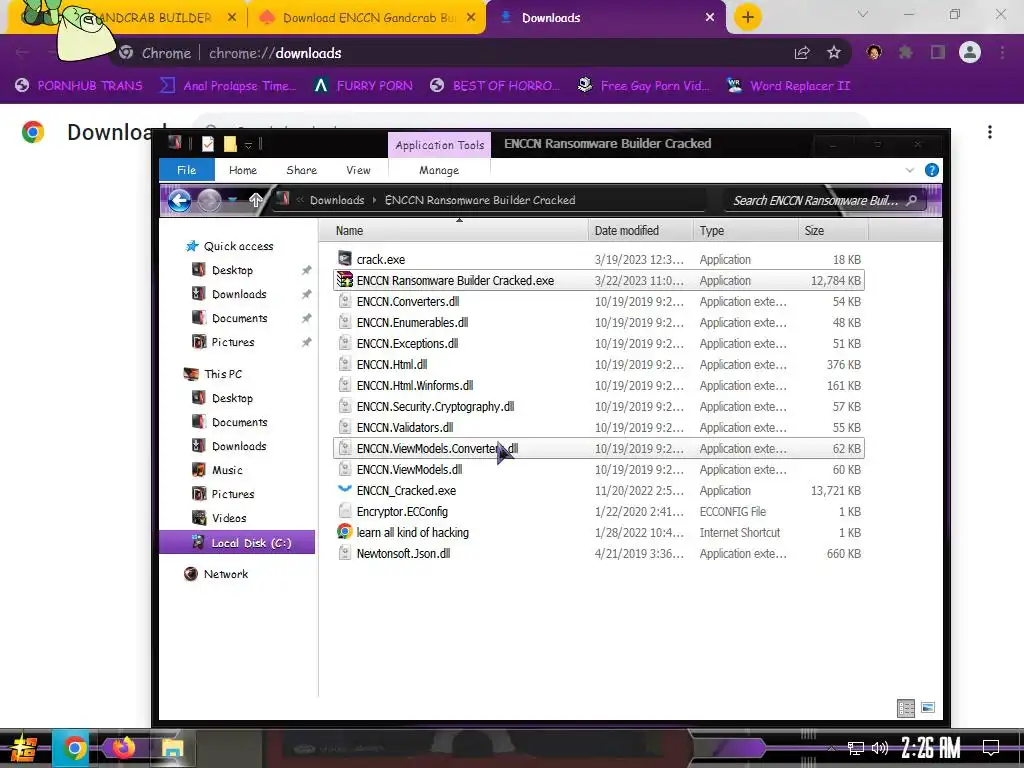Image resolution: width=1024 pixels, height=768 pixels.
Task: Sort files by the Size column
Action: tap(814, 231)
